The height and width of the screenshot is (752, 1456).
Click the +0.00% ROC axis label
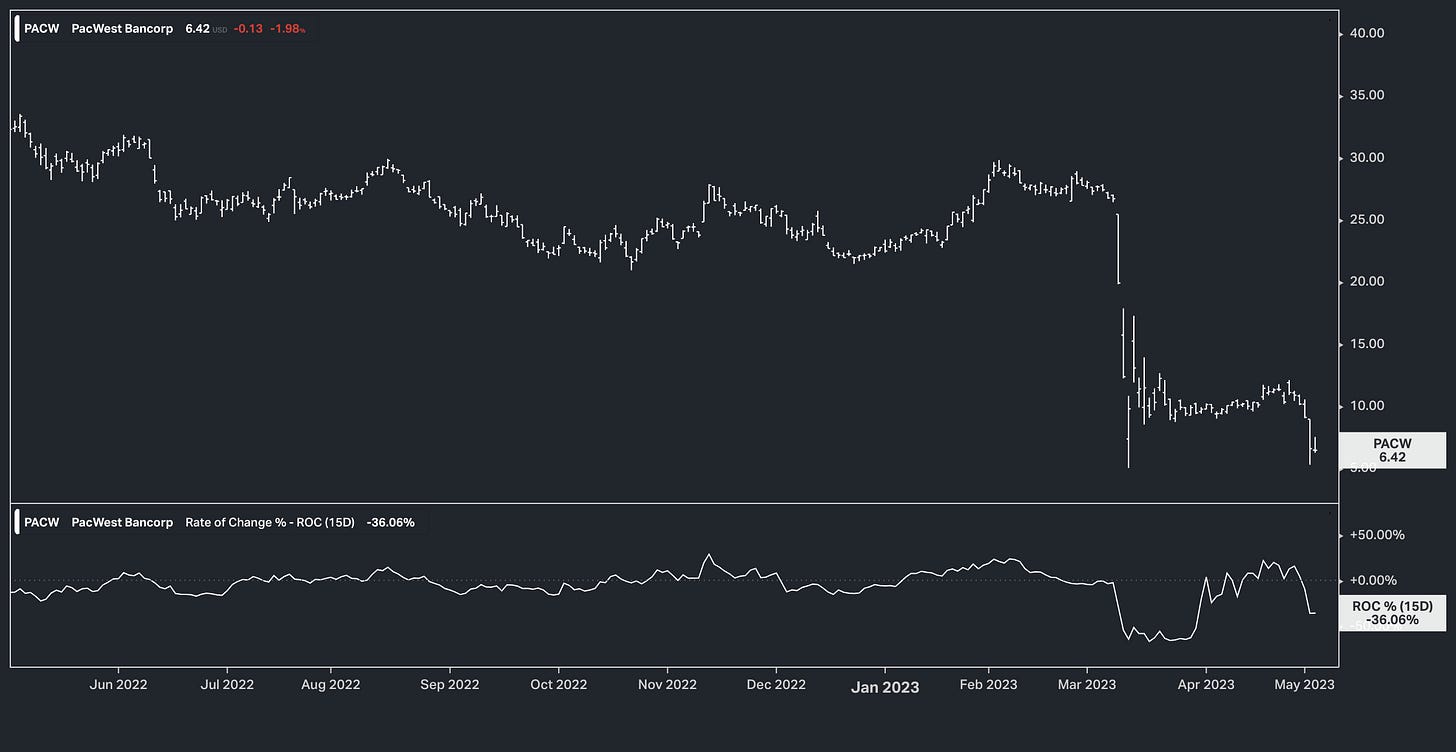click(1373, 580)
